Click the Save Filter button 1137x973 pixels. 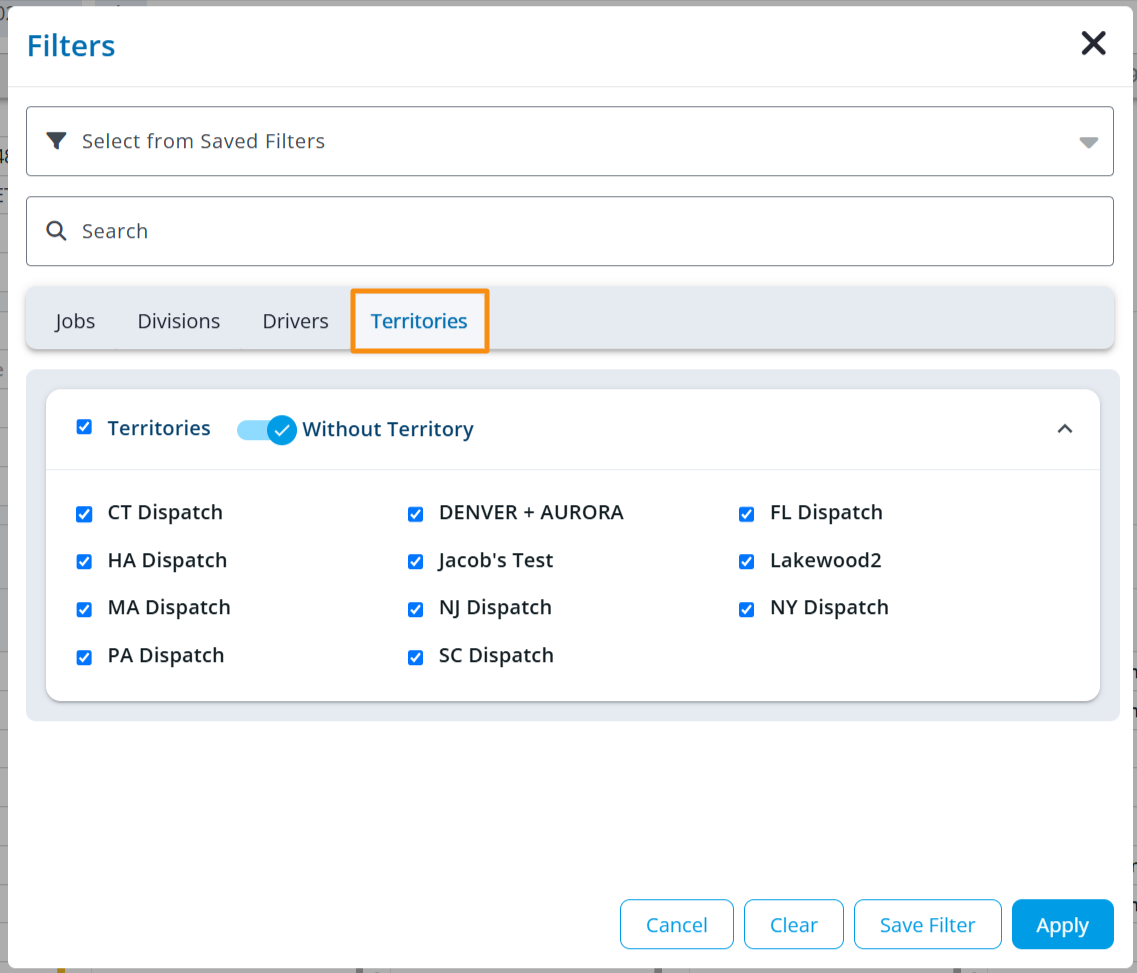click(927, 924)
